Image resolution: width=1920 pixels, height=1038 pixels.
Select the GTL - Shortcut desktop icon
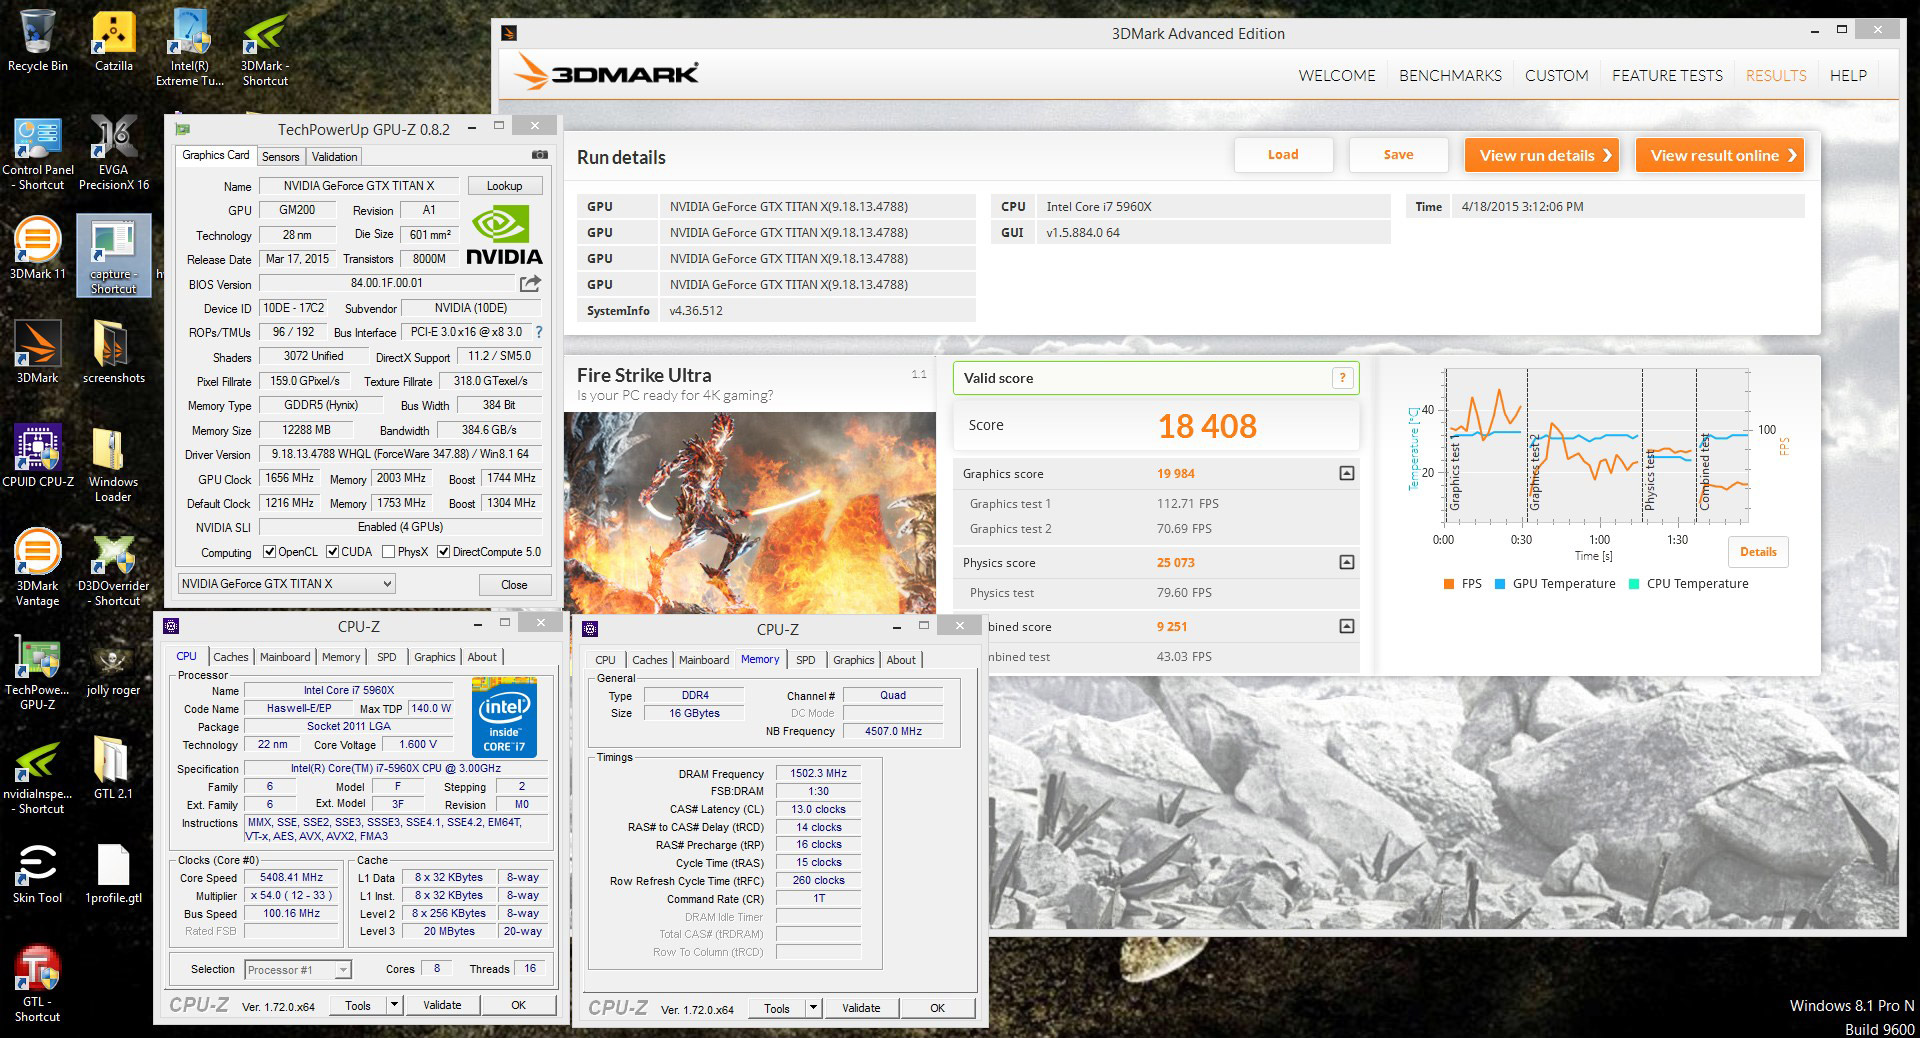tap(38, 983)
